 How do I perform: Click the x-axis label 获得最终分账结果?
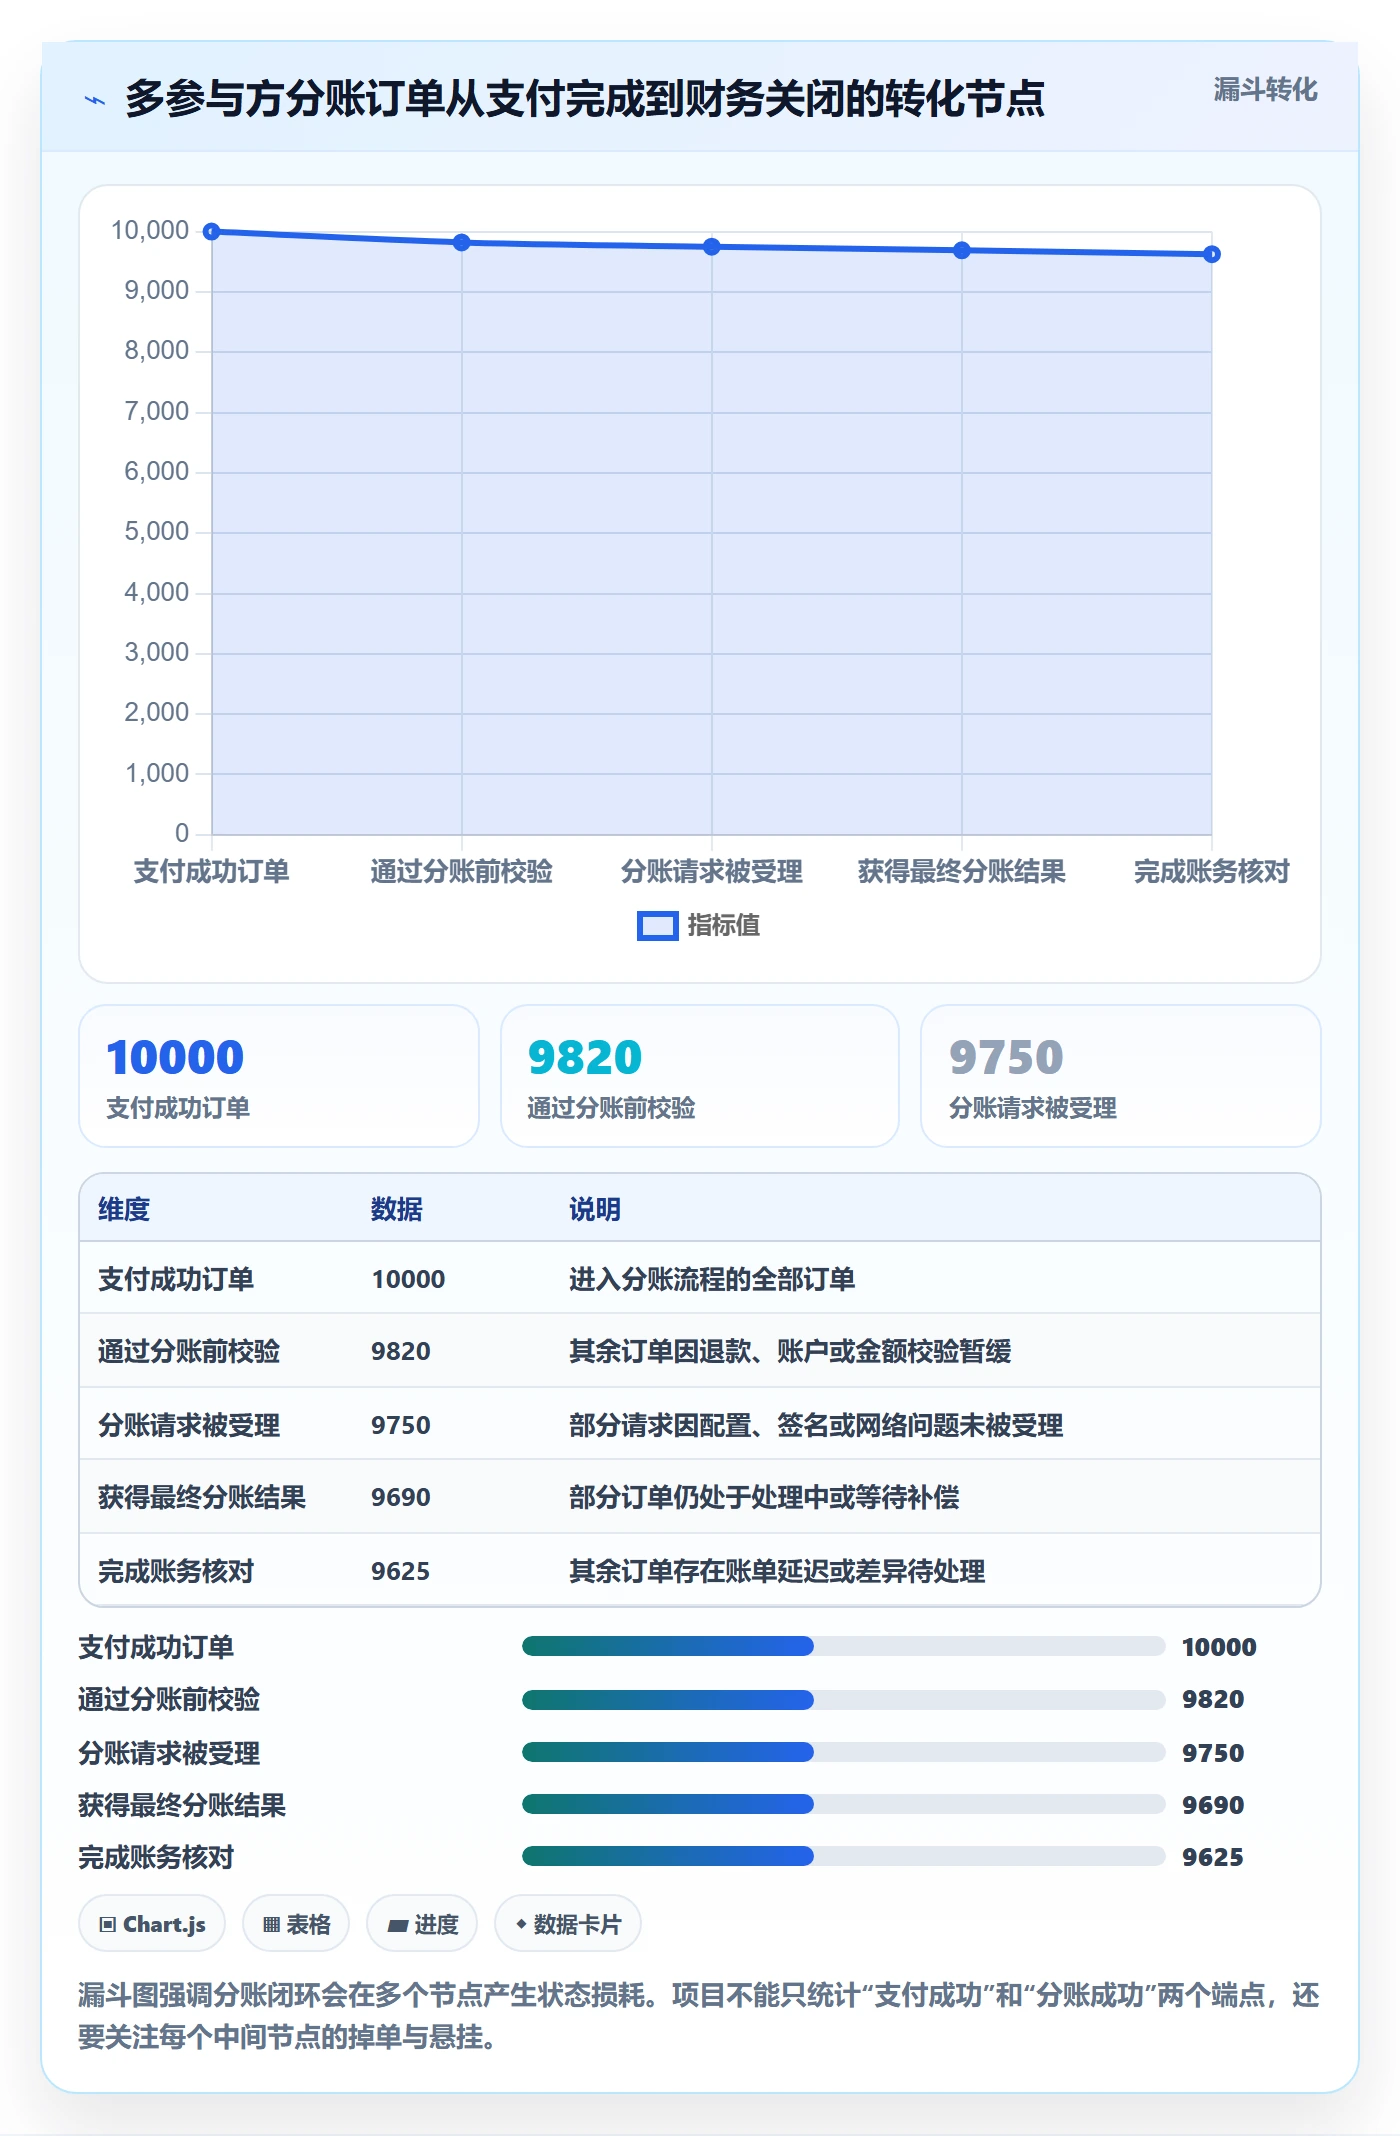[x=962, y=872]
